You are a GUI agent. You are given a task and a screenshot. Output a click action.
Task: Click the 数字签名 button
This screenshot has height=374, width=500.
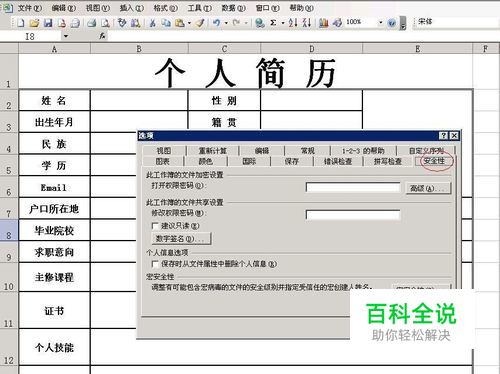(181, 239)
